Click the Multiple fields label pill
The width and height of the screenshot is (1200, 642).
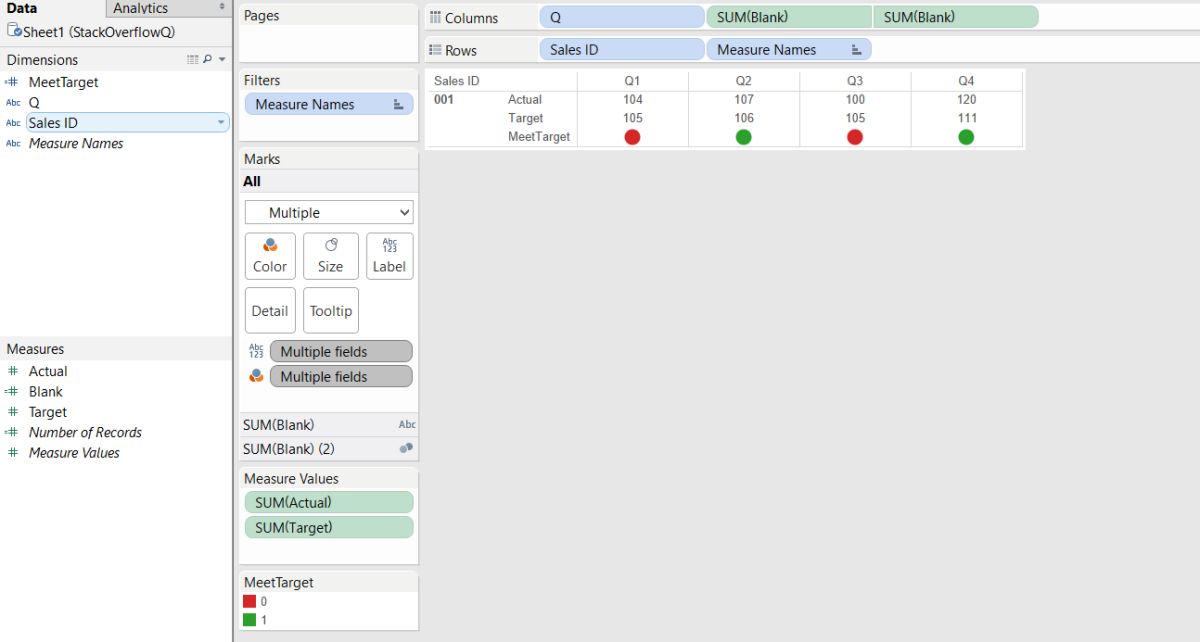(x=341, y=352)
